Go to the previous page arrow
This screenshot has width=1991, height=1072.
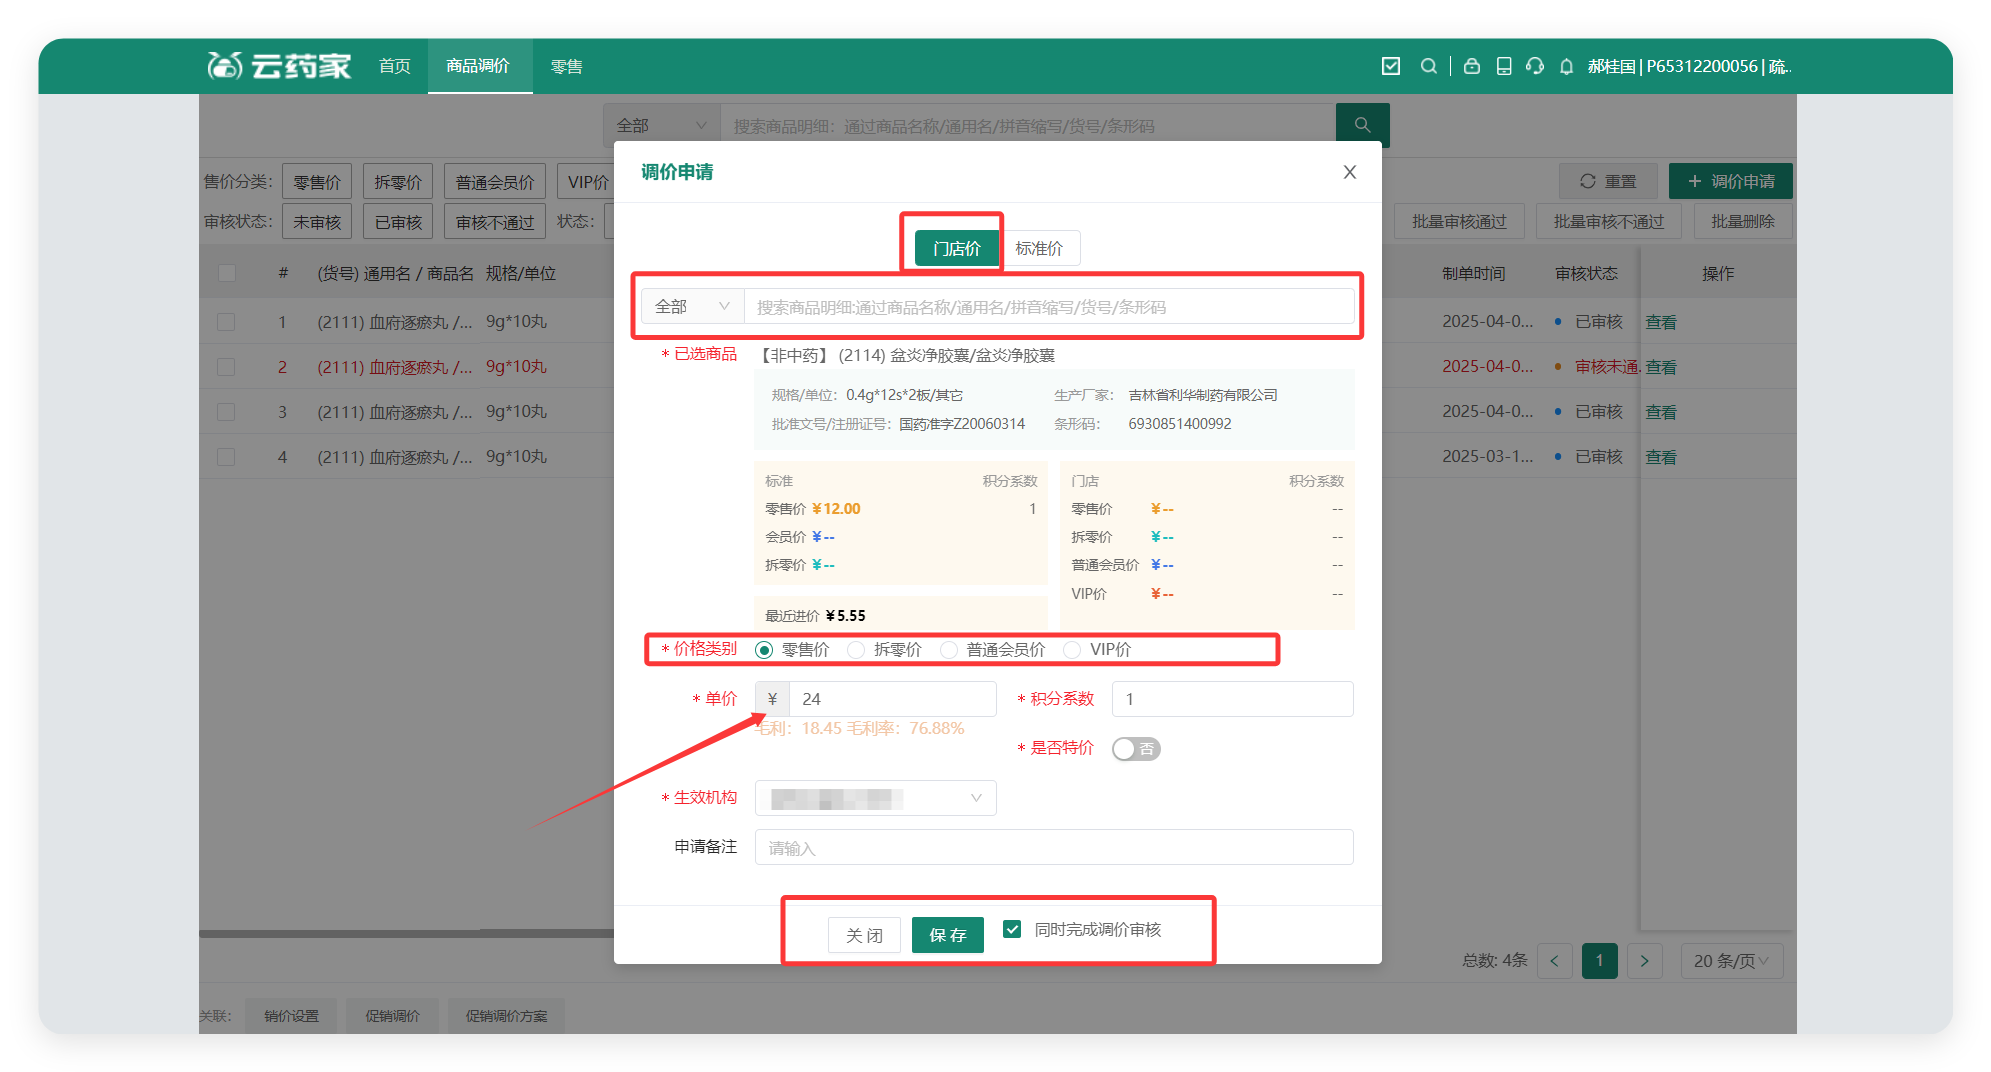pos(1554,960)
